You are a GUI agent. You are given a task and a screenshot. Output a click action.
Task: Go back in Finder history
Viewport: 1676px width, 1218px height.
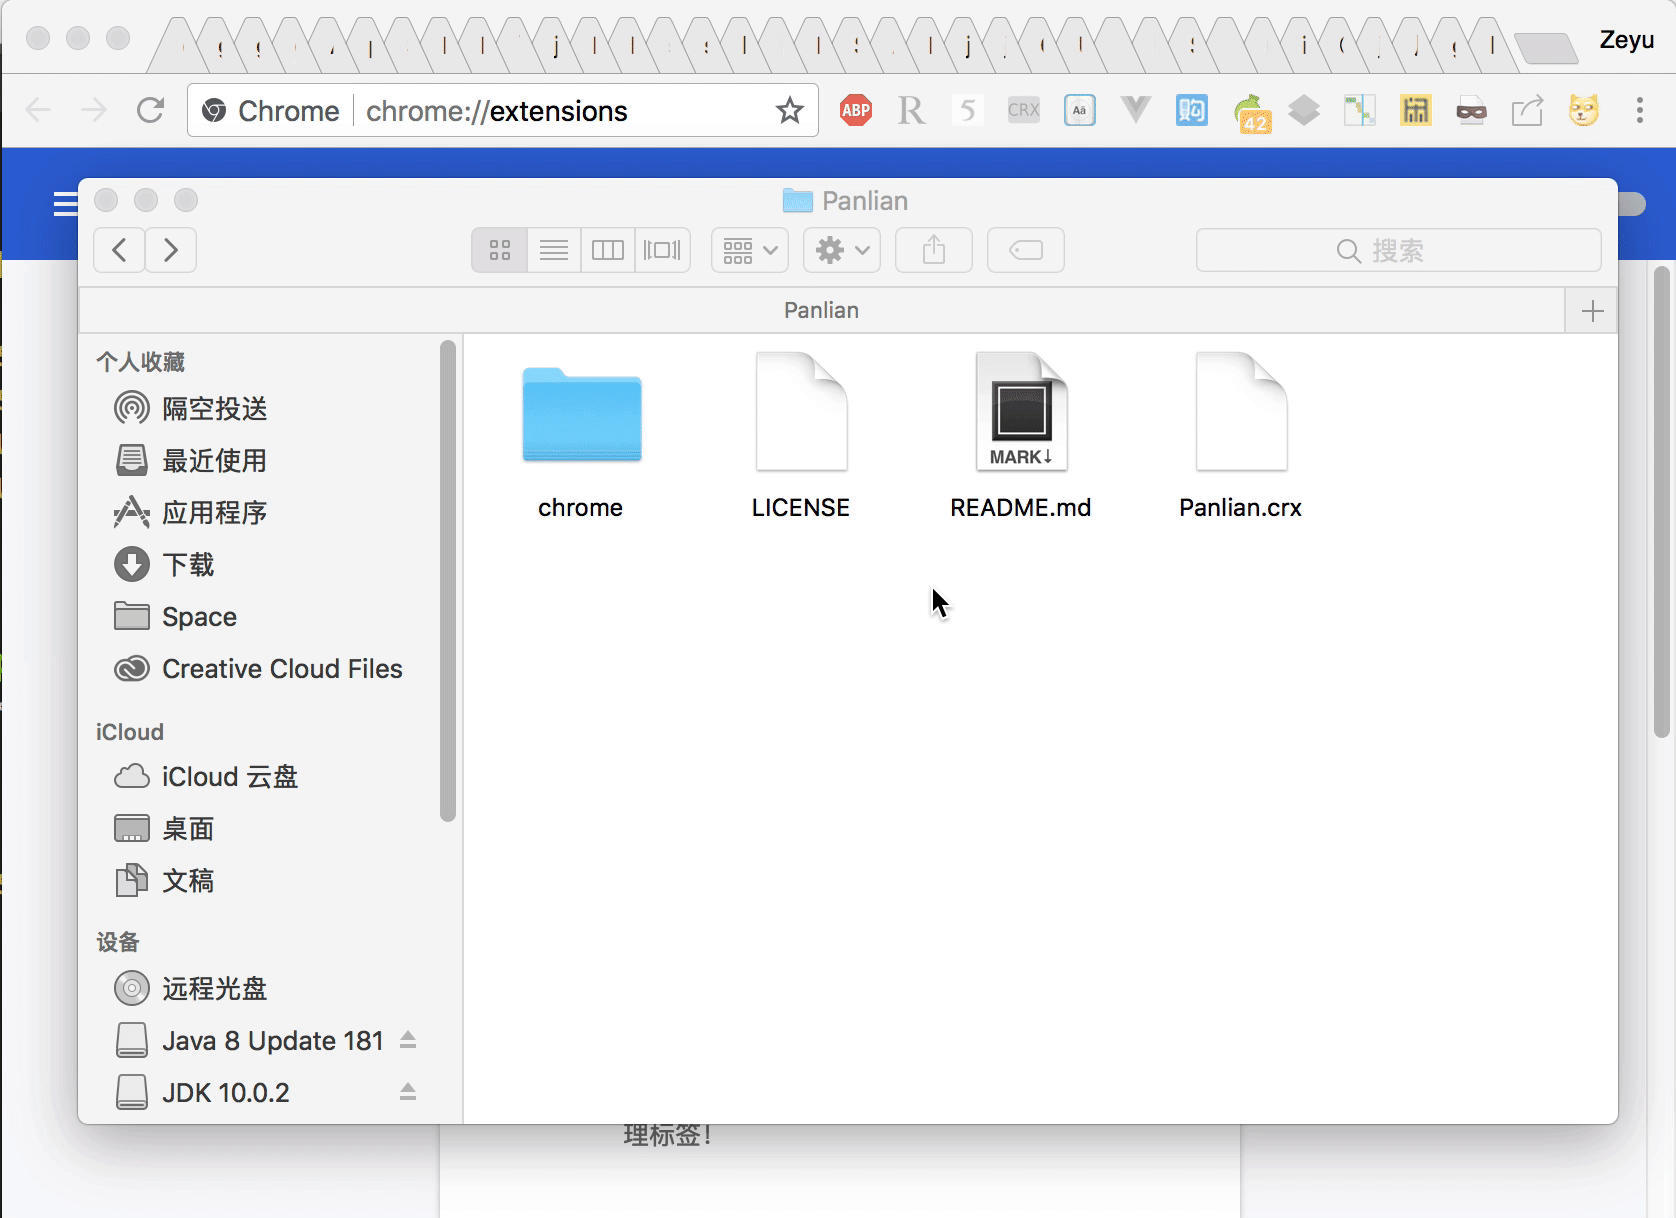tap(119, 250)
